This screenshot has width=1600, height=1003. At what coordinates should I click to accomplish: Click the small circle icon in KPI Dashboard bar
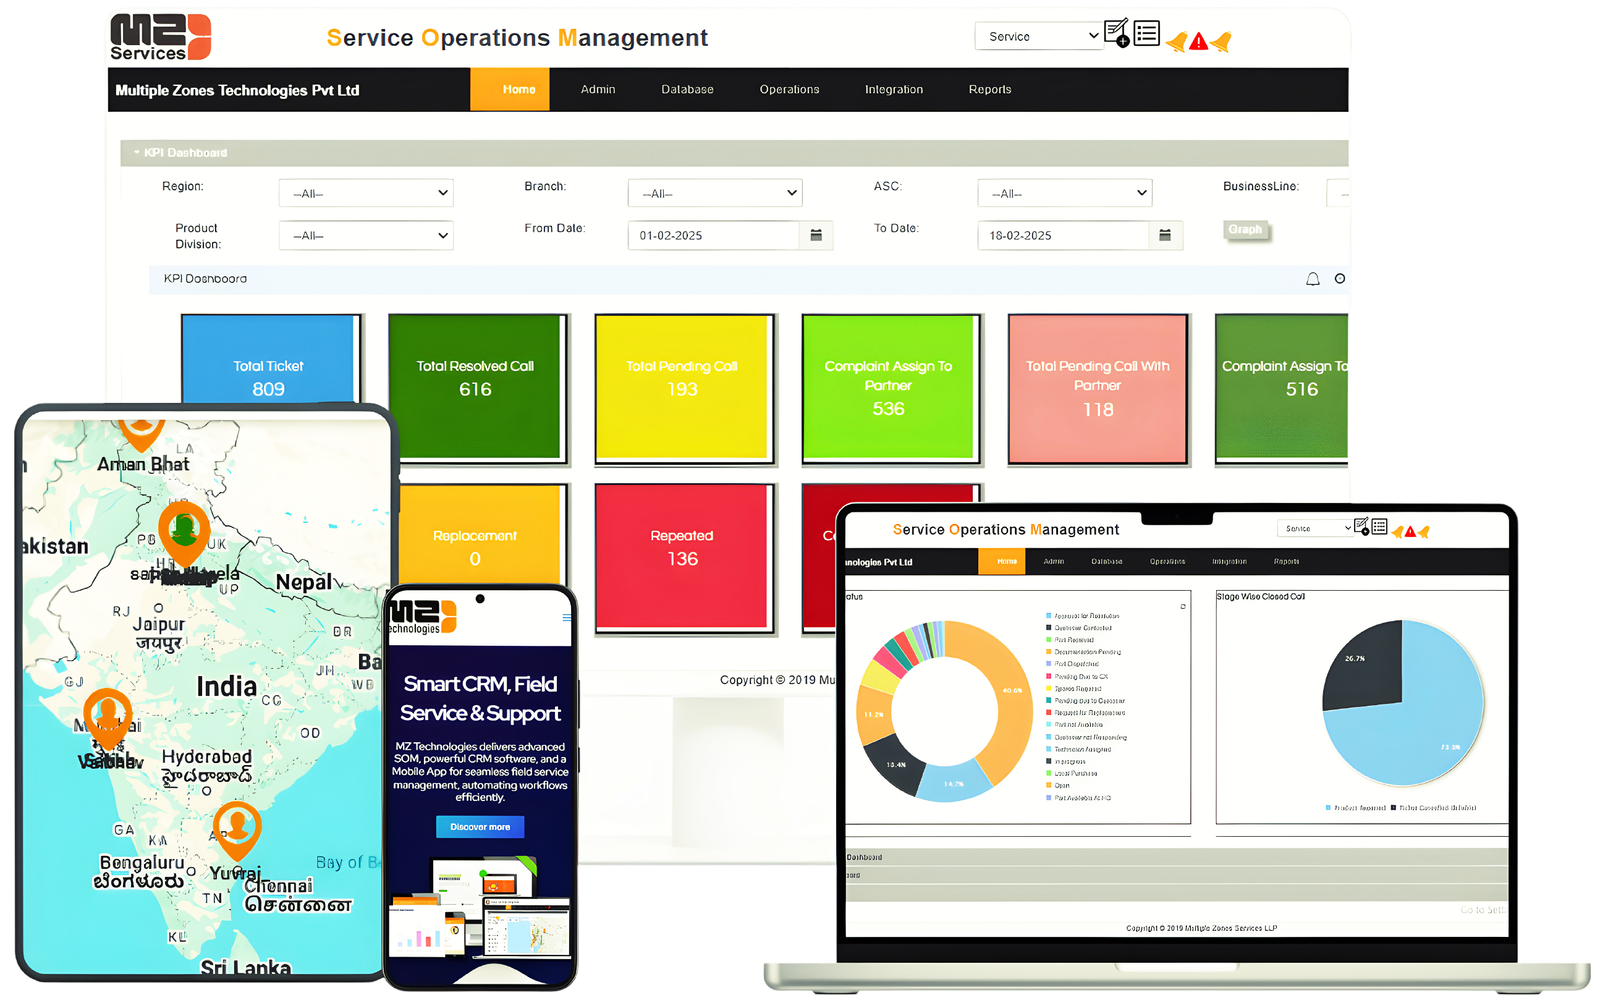point(1340,279)
